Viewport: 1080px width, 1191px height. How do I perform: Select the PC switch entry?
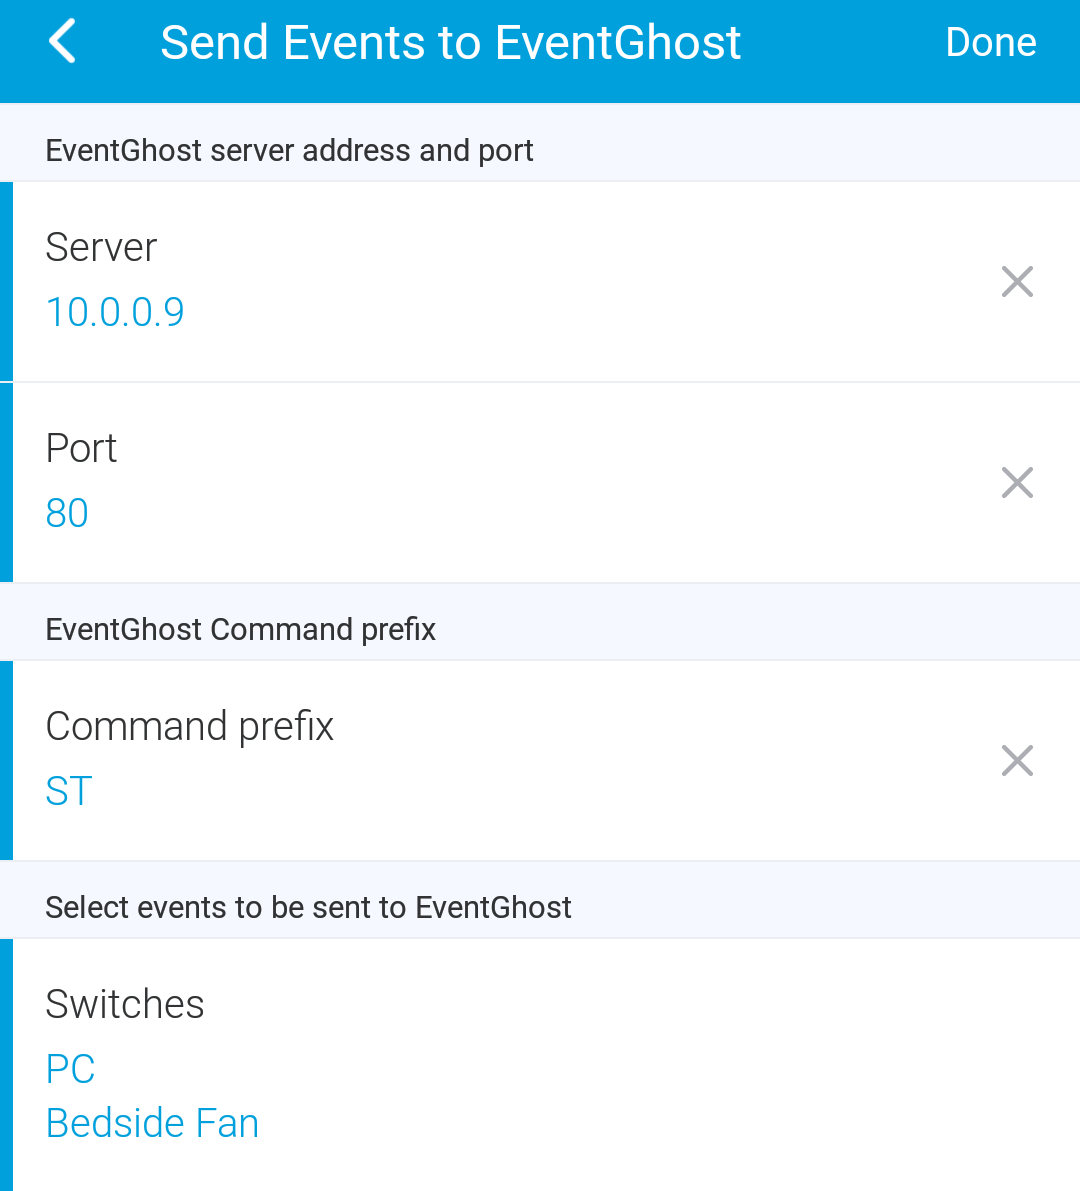tap(71, 1069)
